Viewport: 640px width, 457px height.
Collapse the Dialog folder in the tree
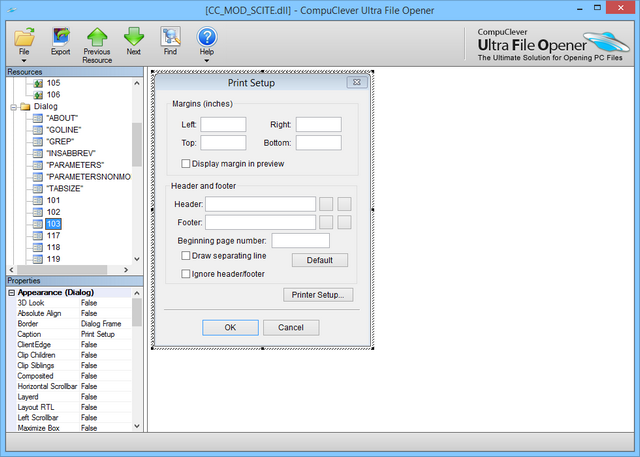[x=12, y=106]
